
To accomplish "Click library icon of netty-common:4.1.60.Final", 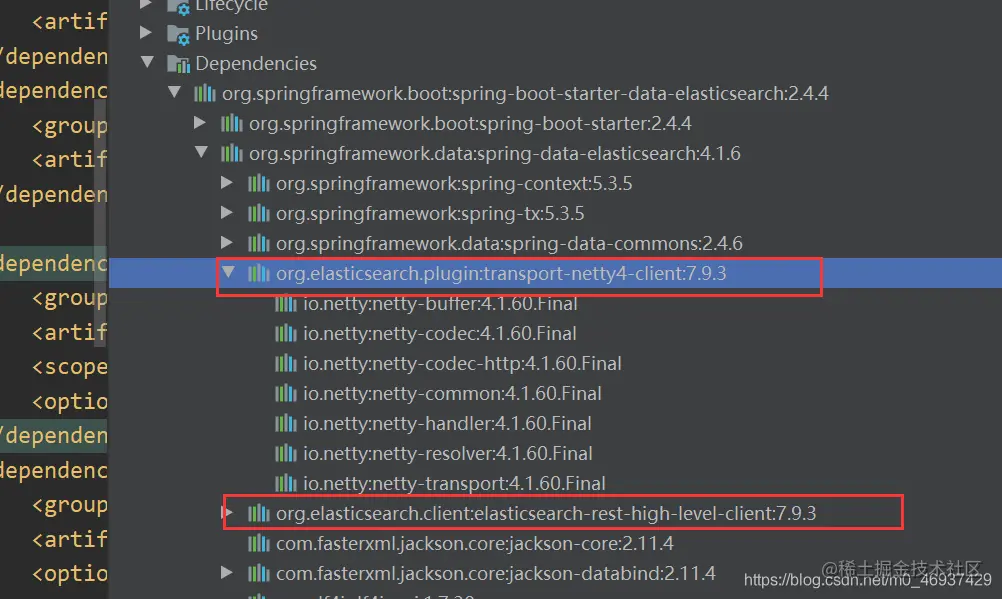I will pyautogui.click(x=286, y=393).
